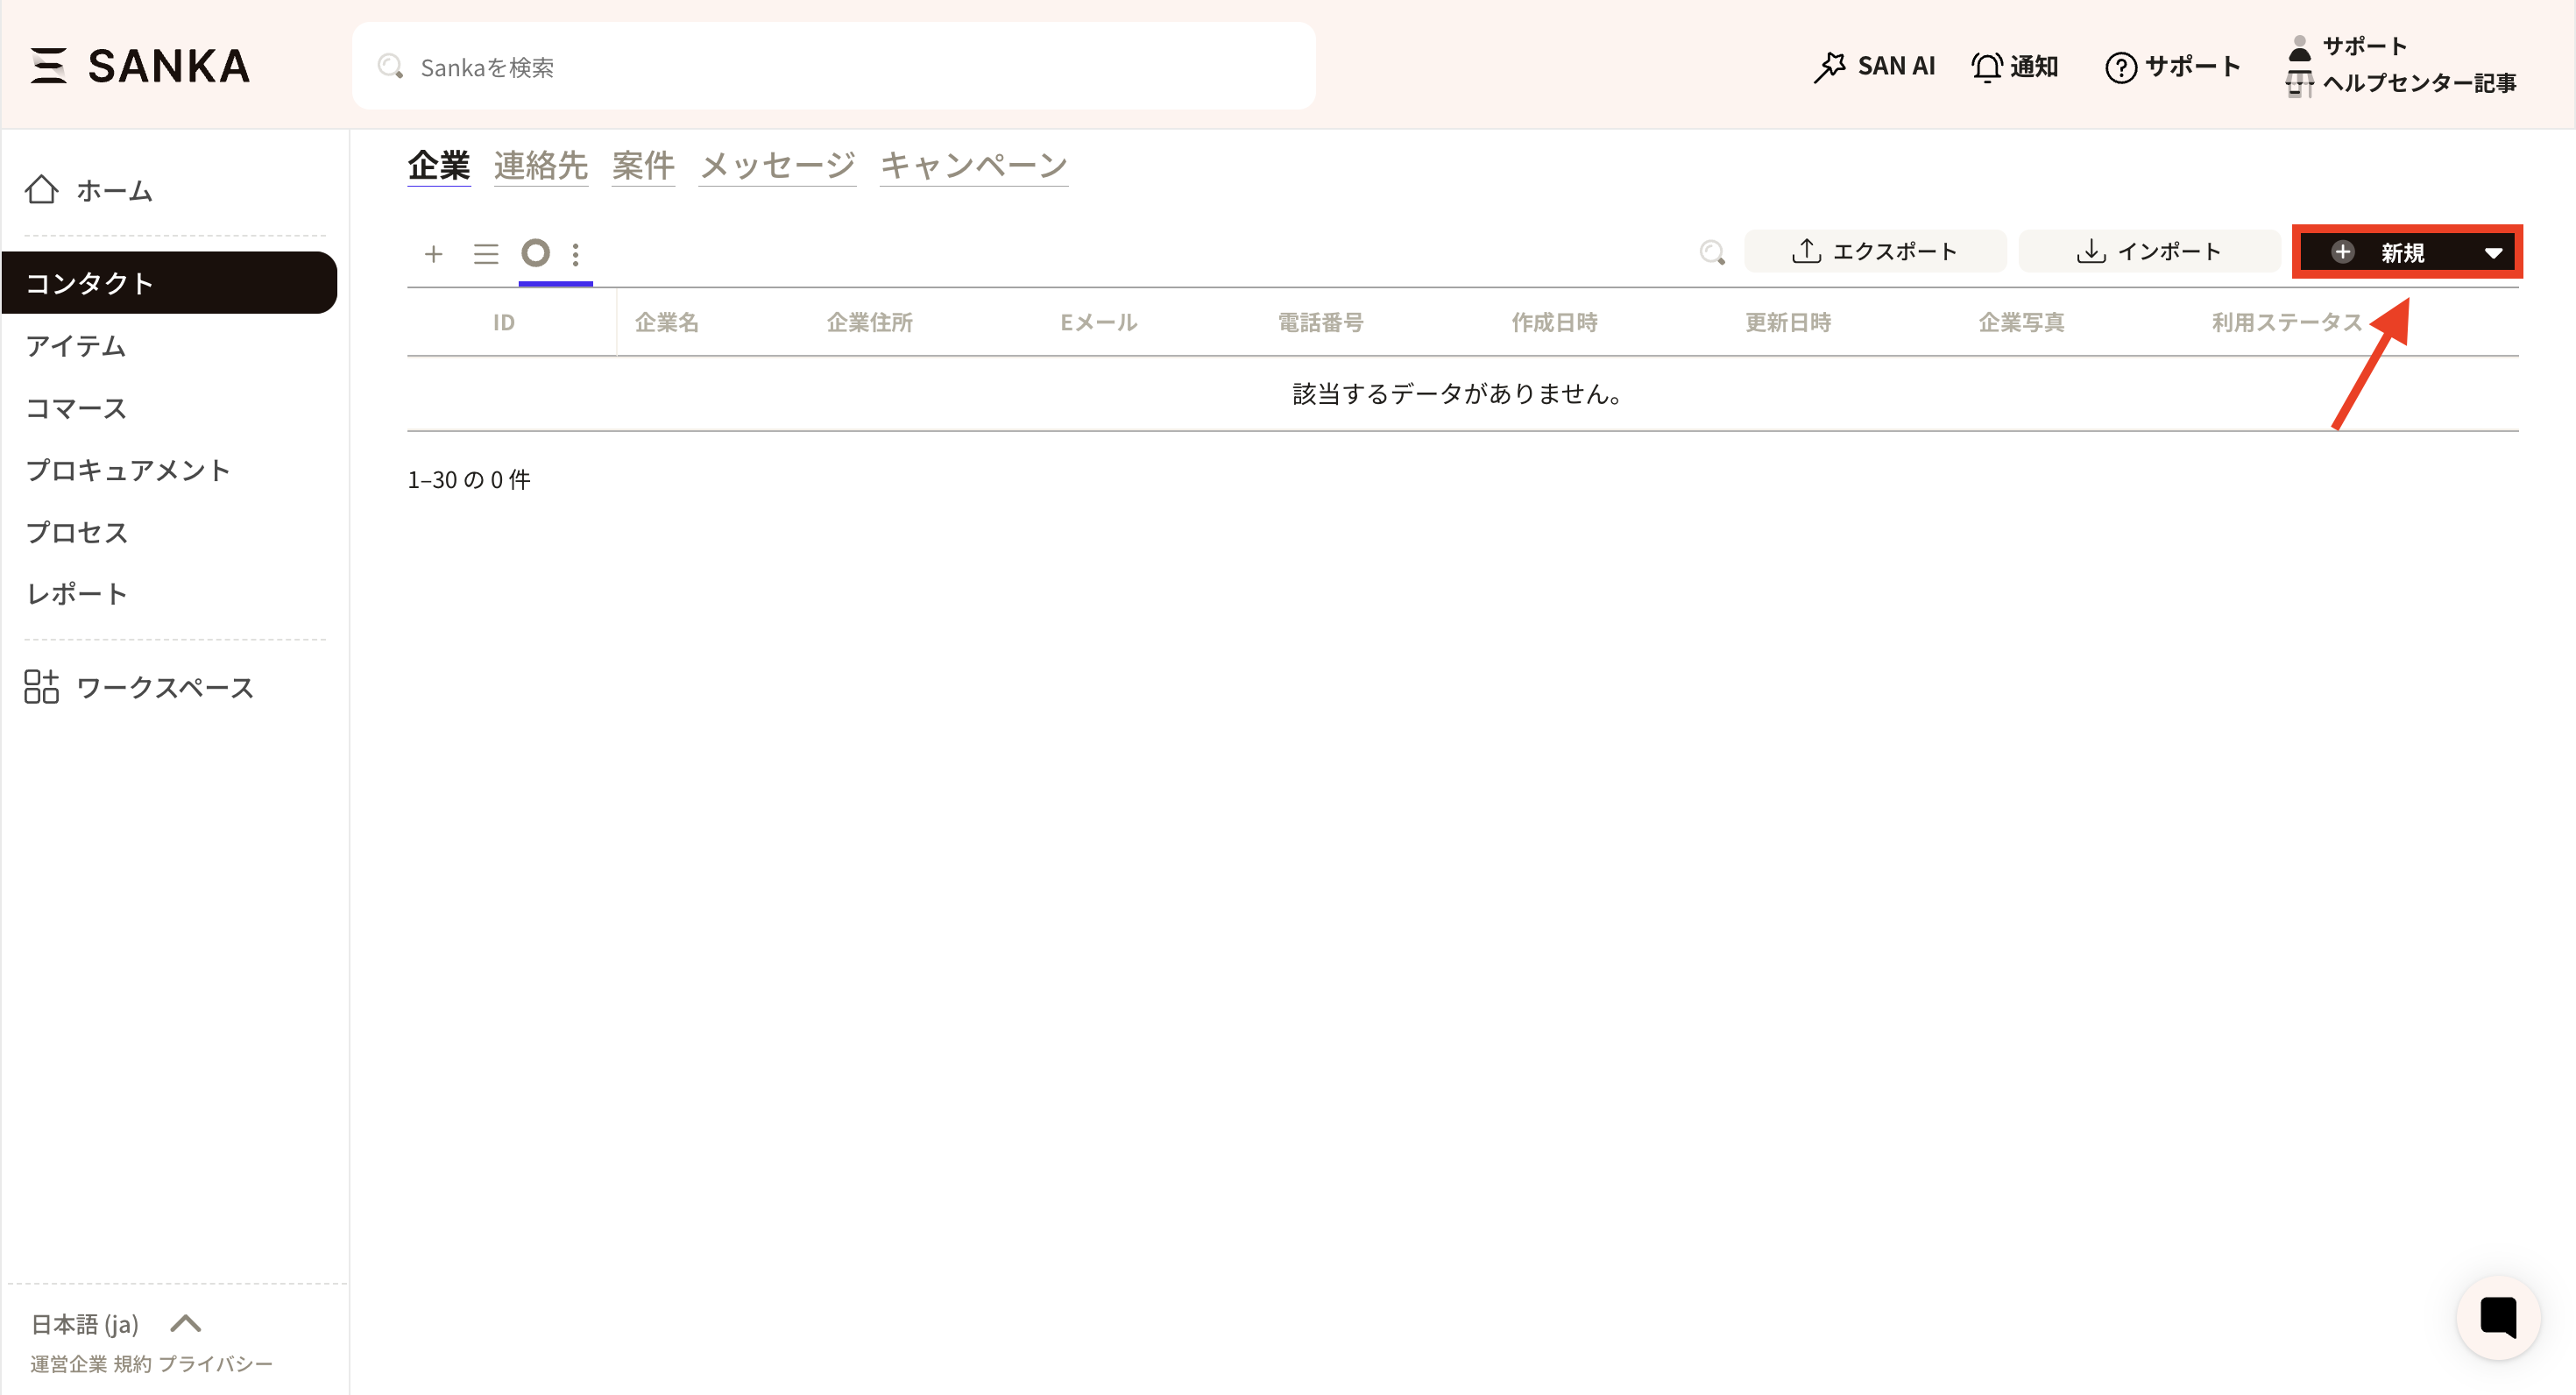2576x1395 pixels.
Task: Click the エクスポート button
Action: [1875, 251]
